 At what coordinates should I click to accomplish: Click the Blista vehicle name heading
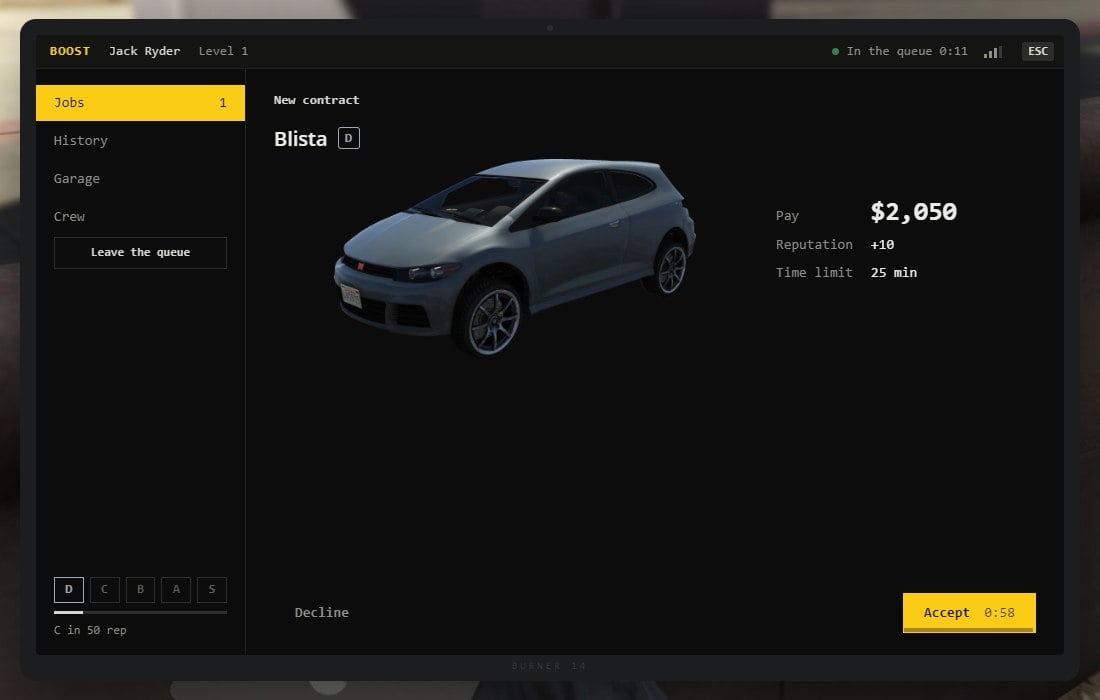point(300,139)
